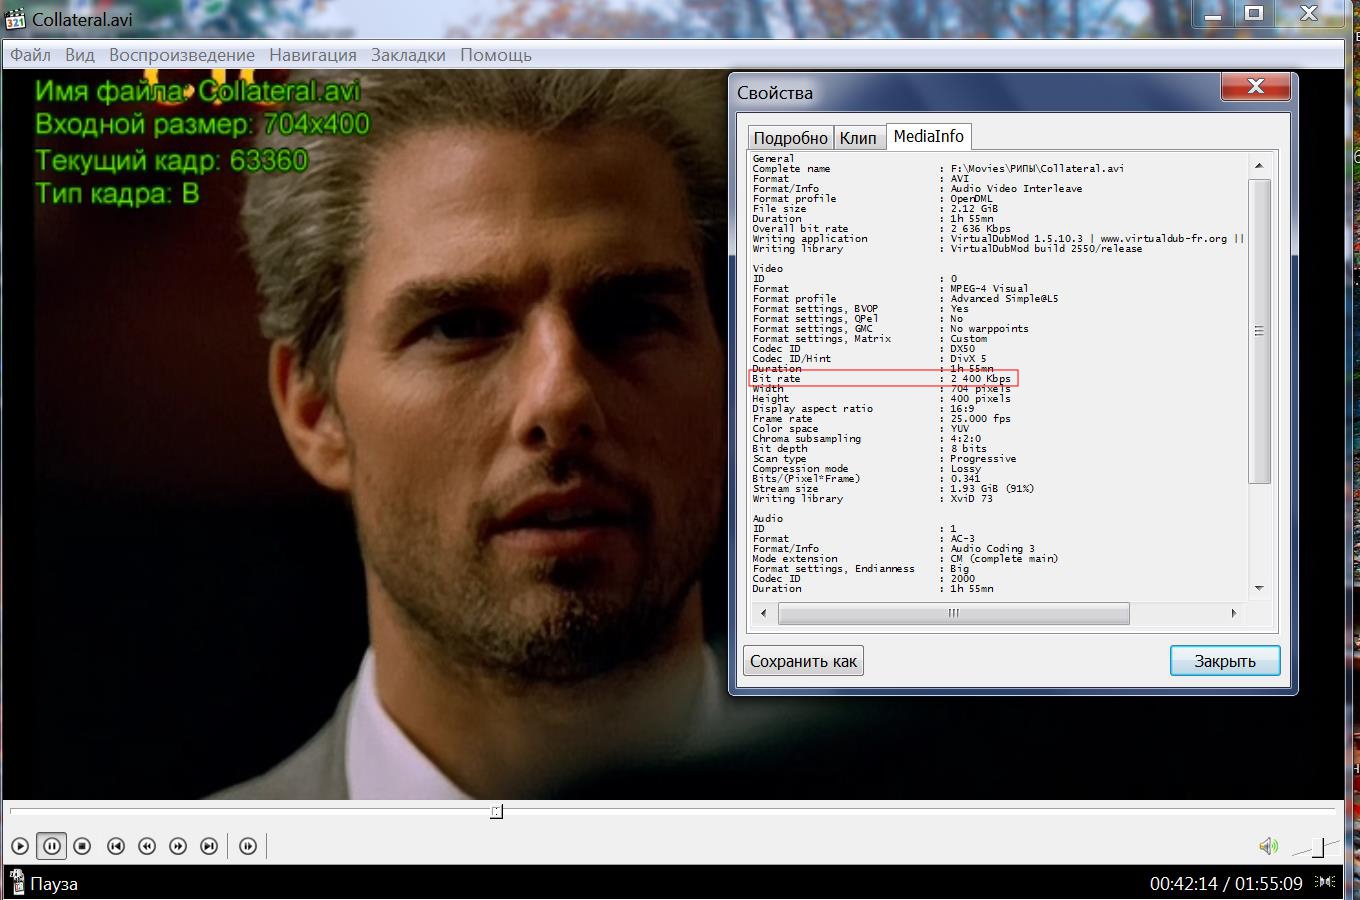Click the Pause button in the toolbar
The width and height of the screenshot is (1360, 900).
click(x=51, y=846)
